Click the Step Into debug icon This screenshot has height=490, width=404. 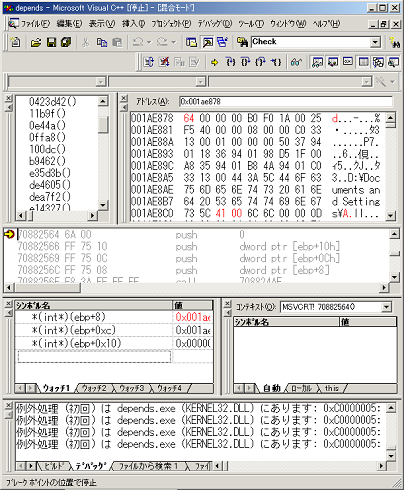pyautogui.click(x=230, y=62)
